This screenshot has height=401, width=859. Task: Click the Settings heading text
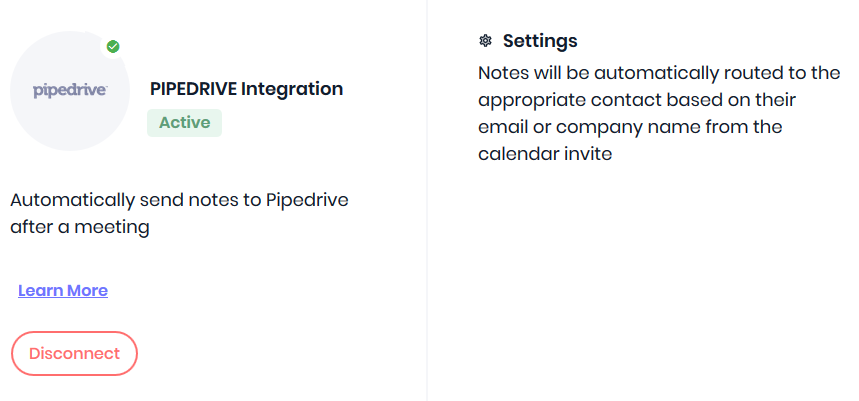click(540, 41)
